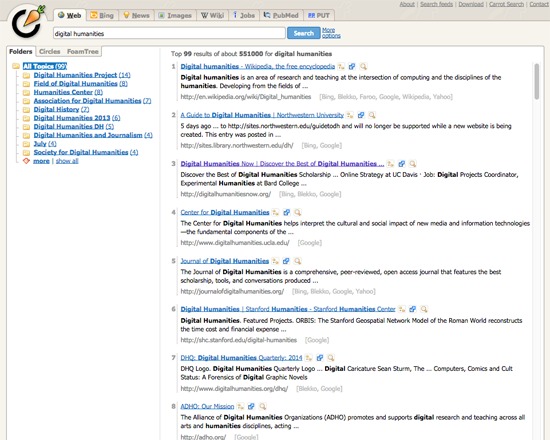This screenshot has width=550, height=440.
Task: Click the Carrot2 carrot logo
Action: [28, 22]
